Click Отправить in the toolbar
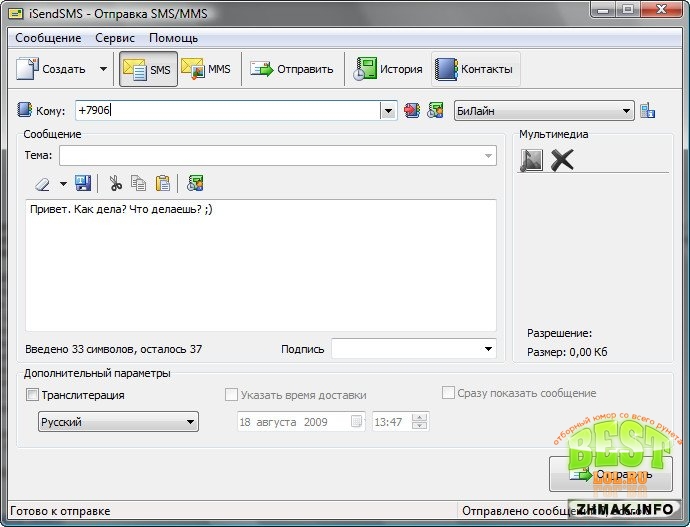This screenshot has height=527, width=690. [x=292, y=69]
